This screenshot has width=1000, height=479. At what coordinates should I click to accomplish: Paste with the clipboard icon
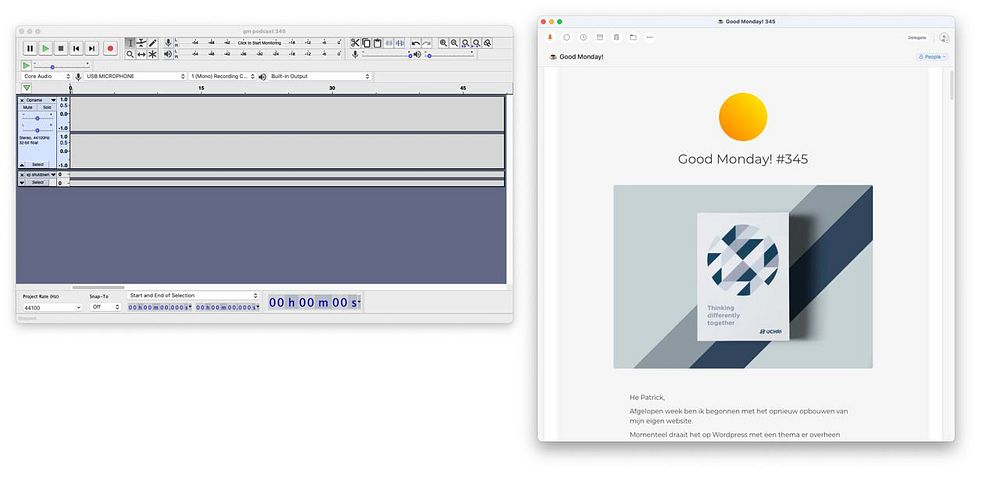(377, 43)
